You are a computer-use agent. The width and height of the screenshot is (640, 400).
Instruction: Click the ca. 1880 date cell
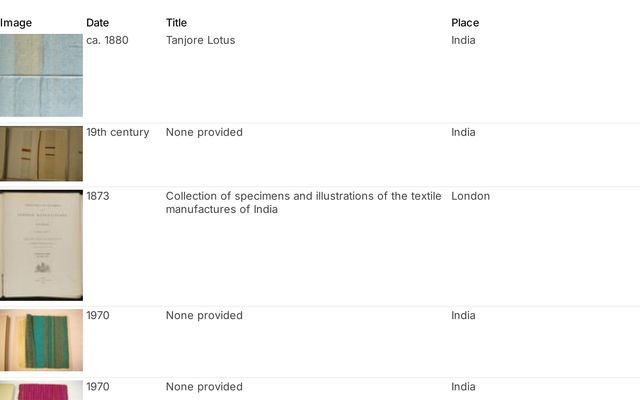point(107,41)
